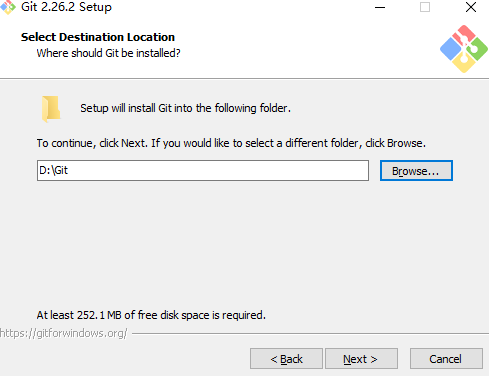Click the 'Setup will install Git' message
This screenshot has width=489, height=376.
tap(185, 108)
